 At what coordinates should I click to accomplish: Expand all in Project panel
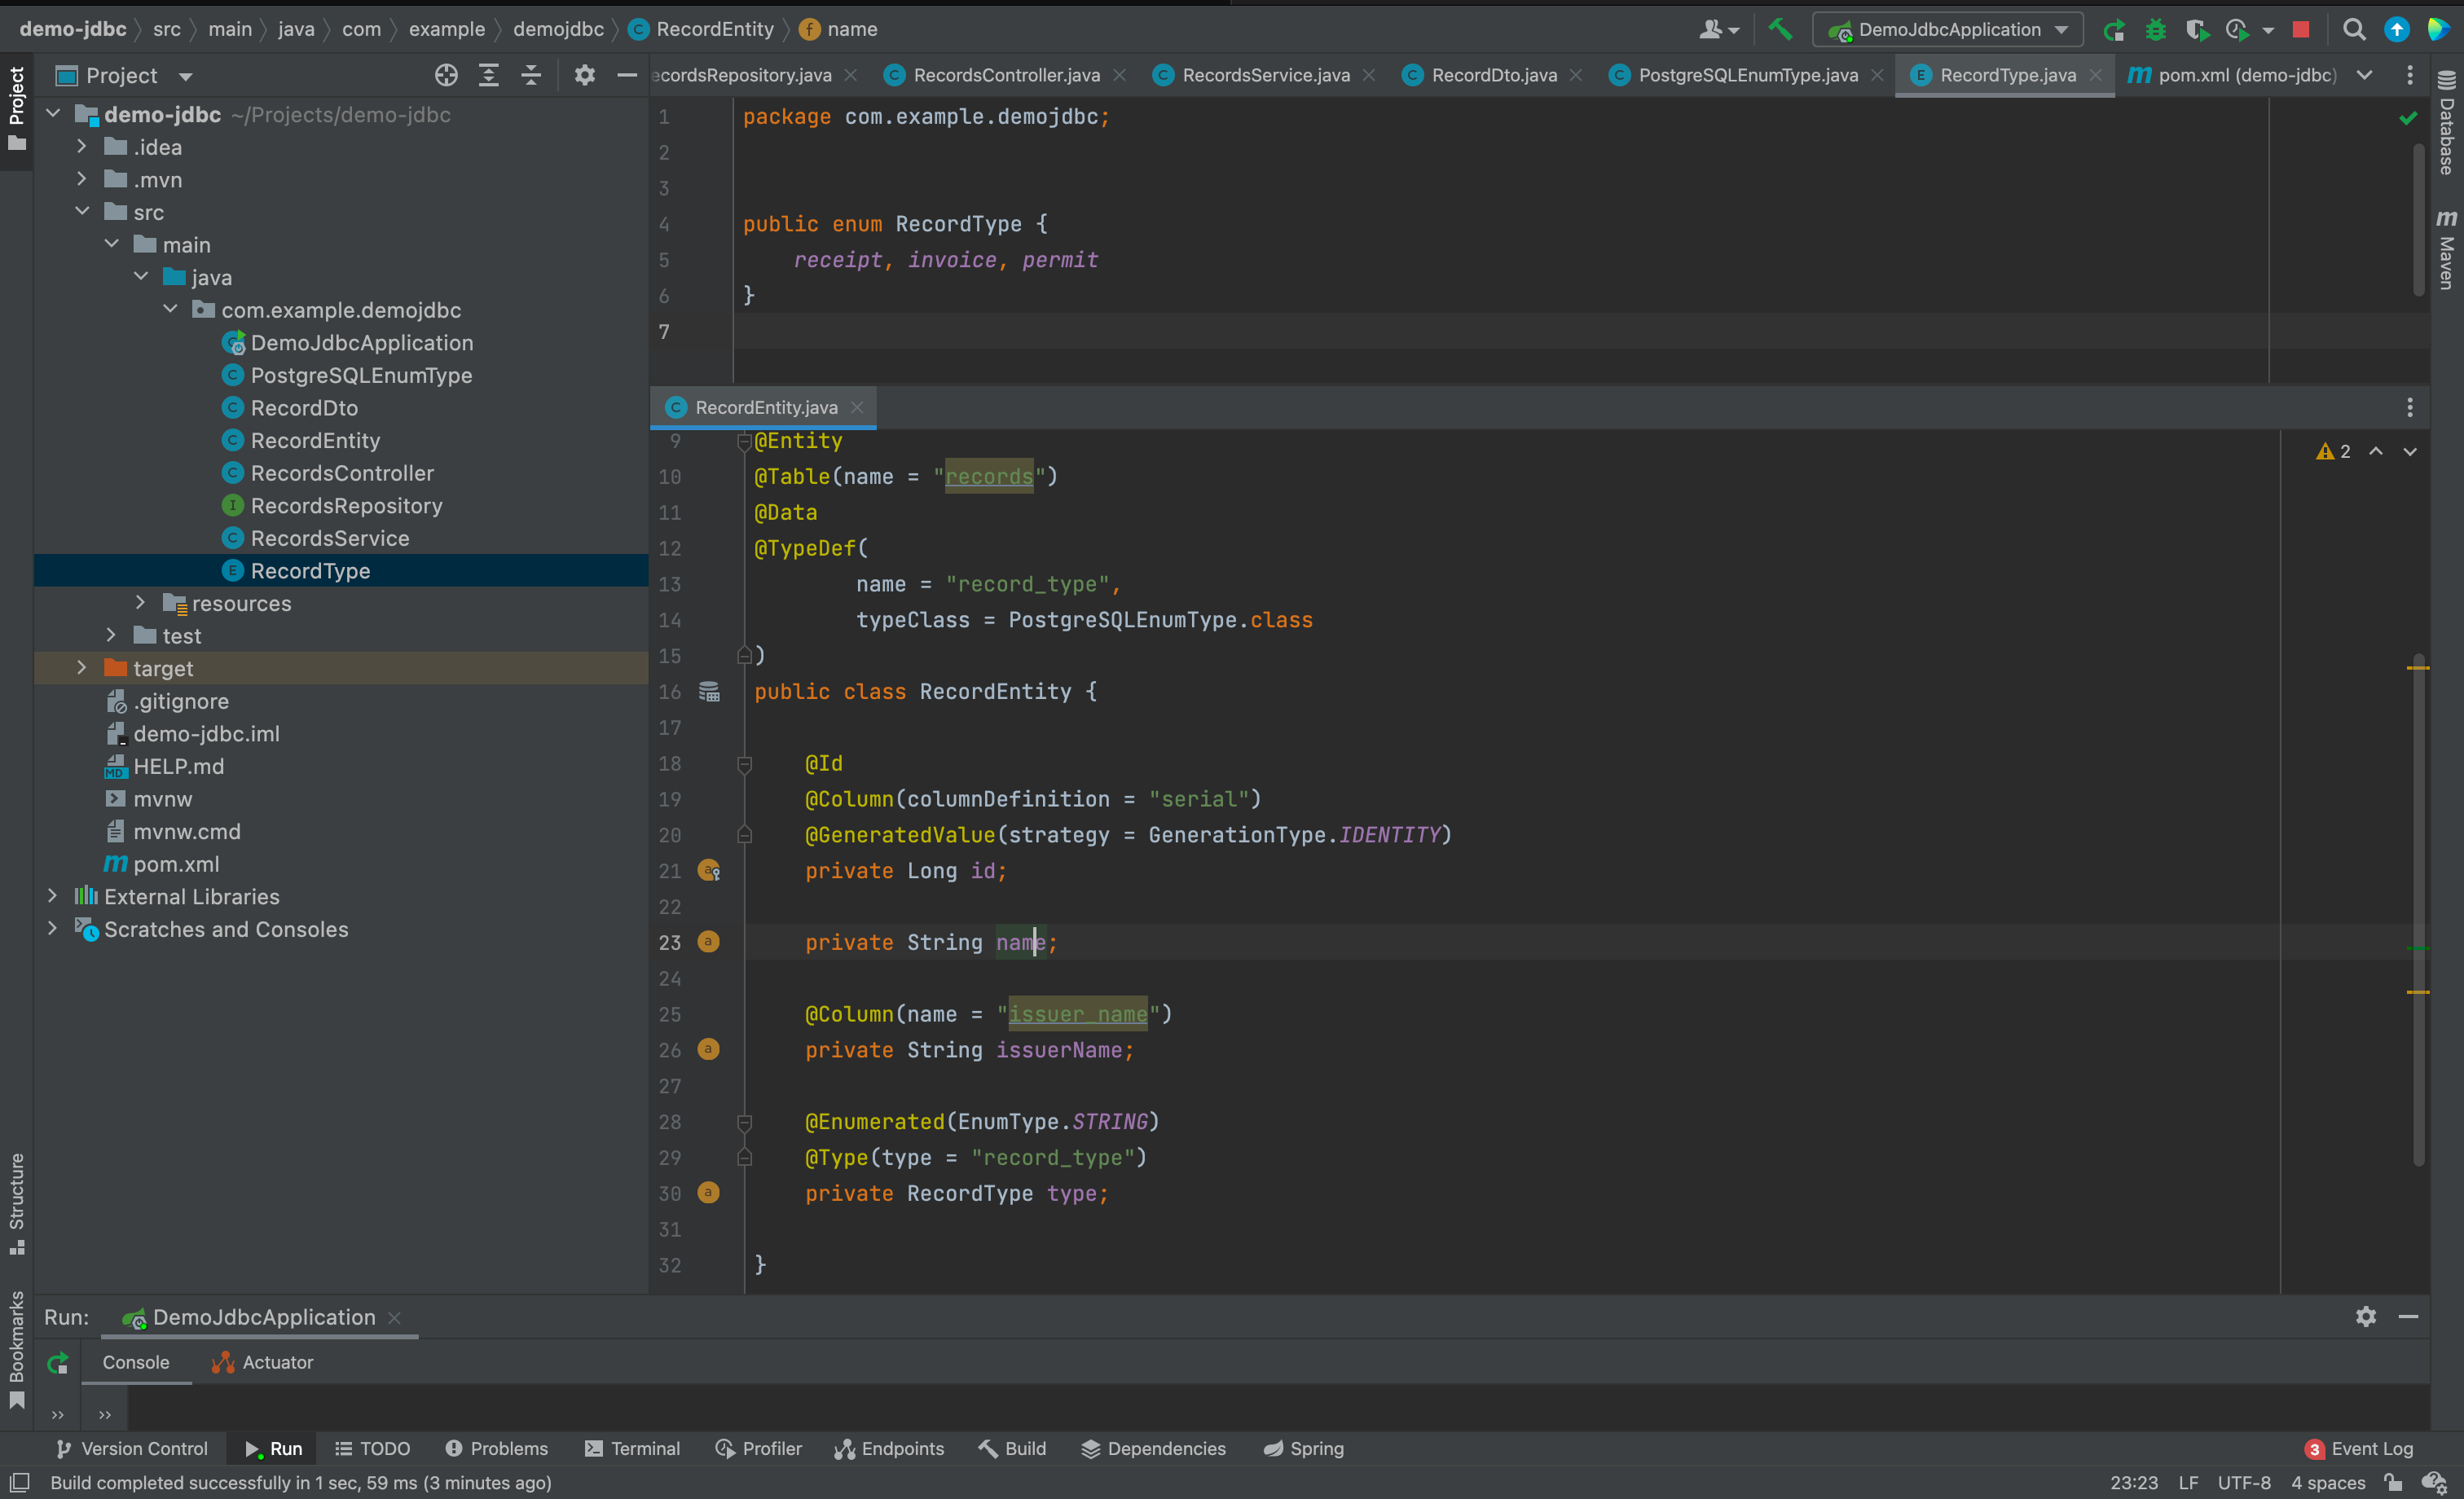[488, 75]
